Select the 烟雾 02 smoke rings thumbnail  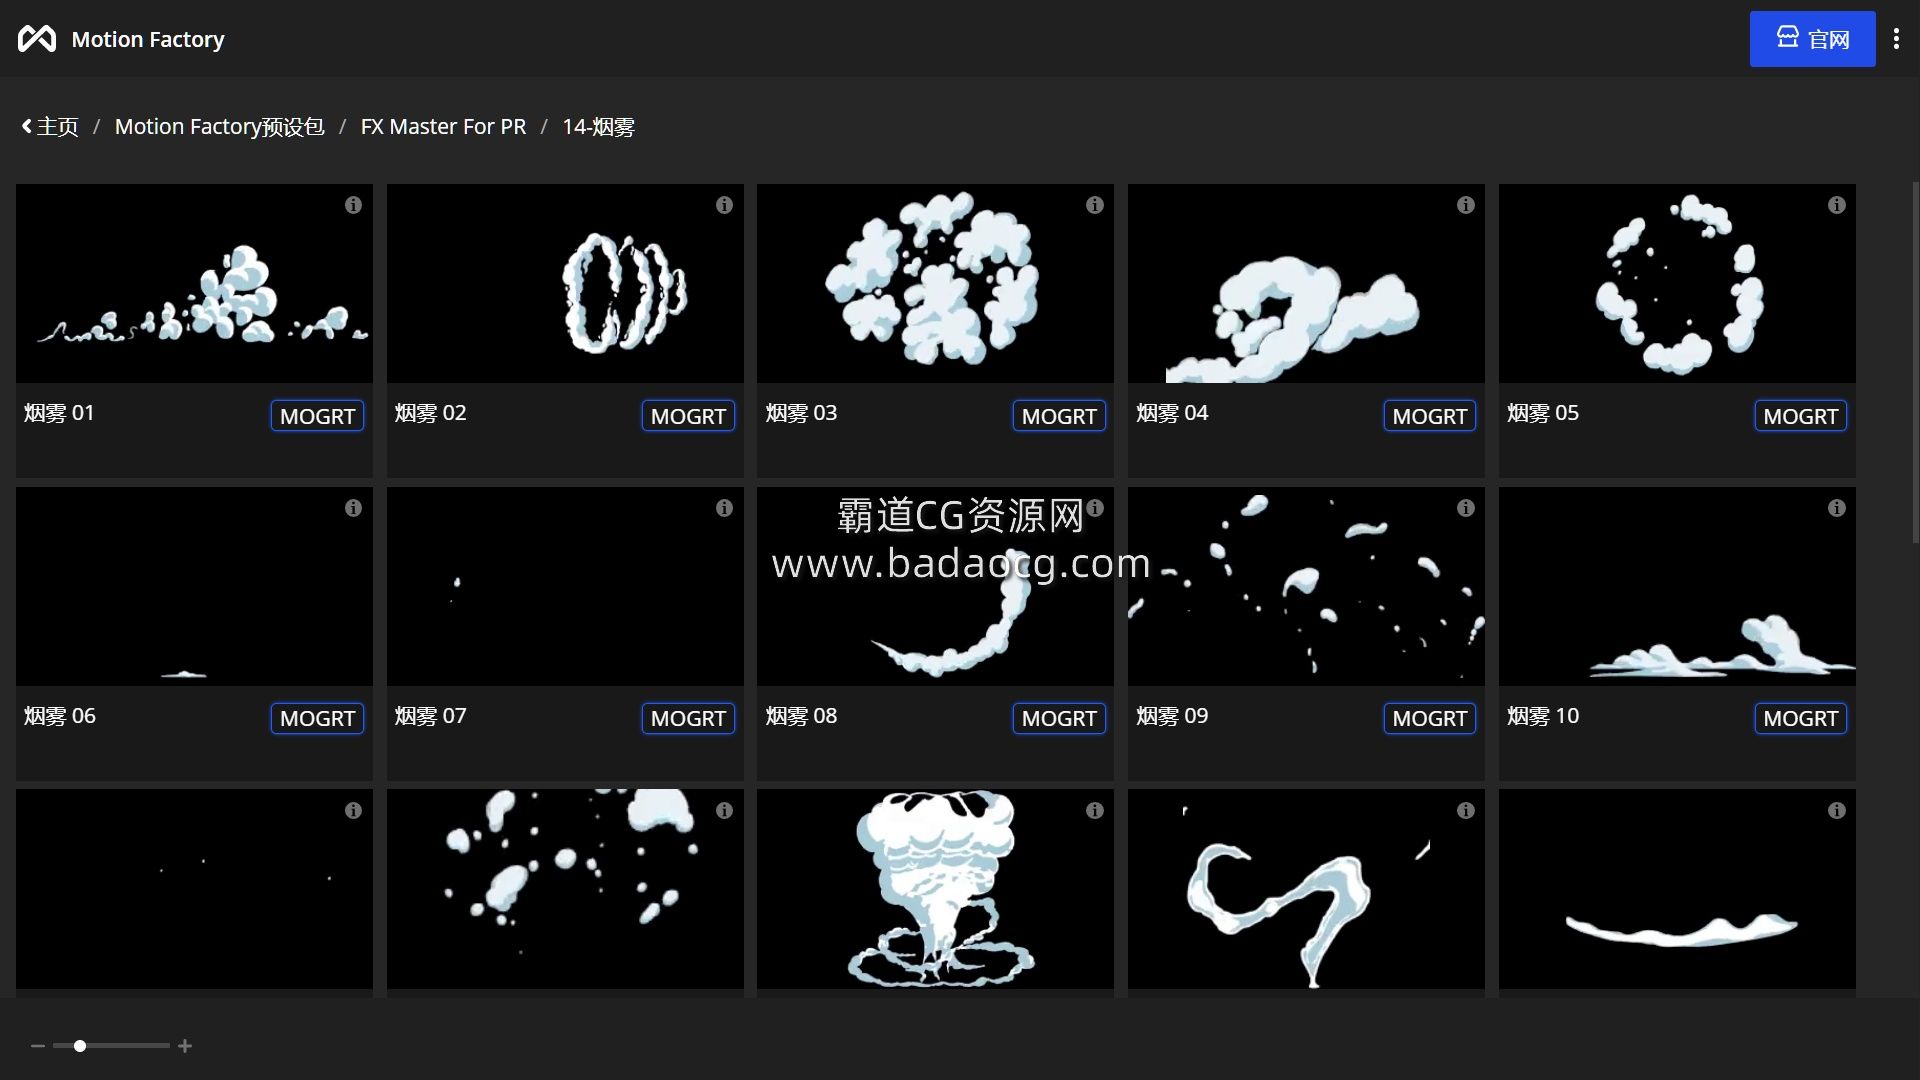tap(565, 283)
